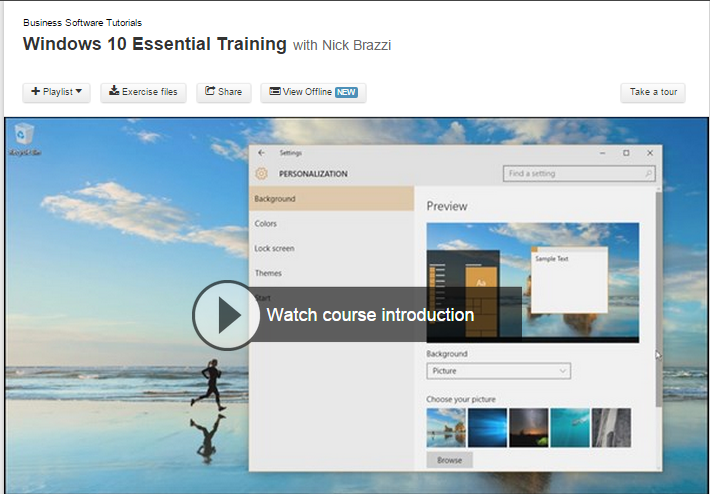The image size is (710, 494).
Task: Play the course introduction video
Action: [226, 315]
